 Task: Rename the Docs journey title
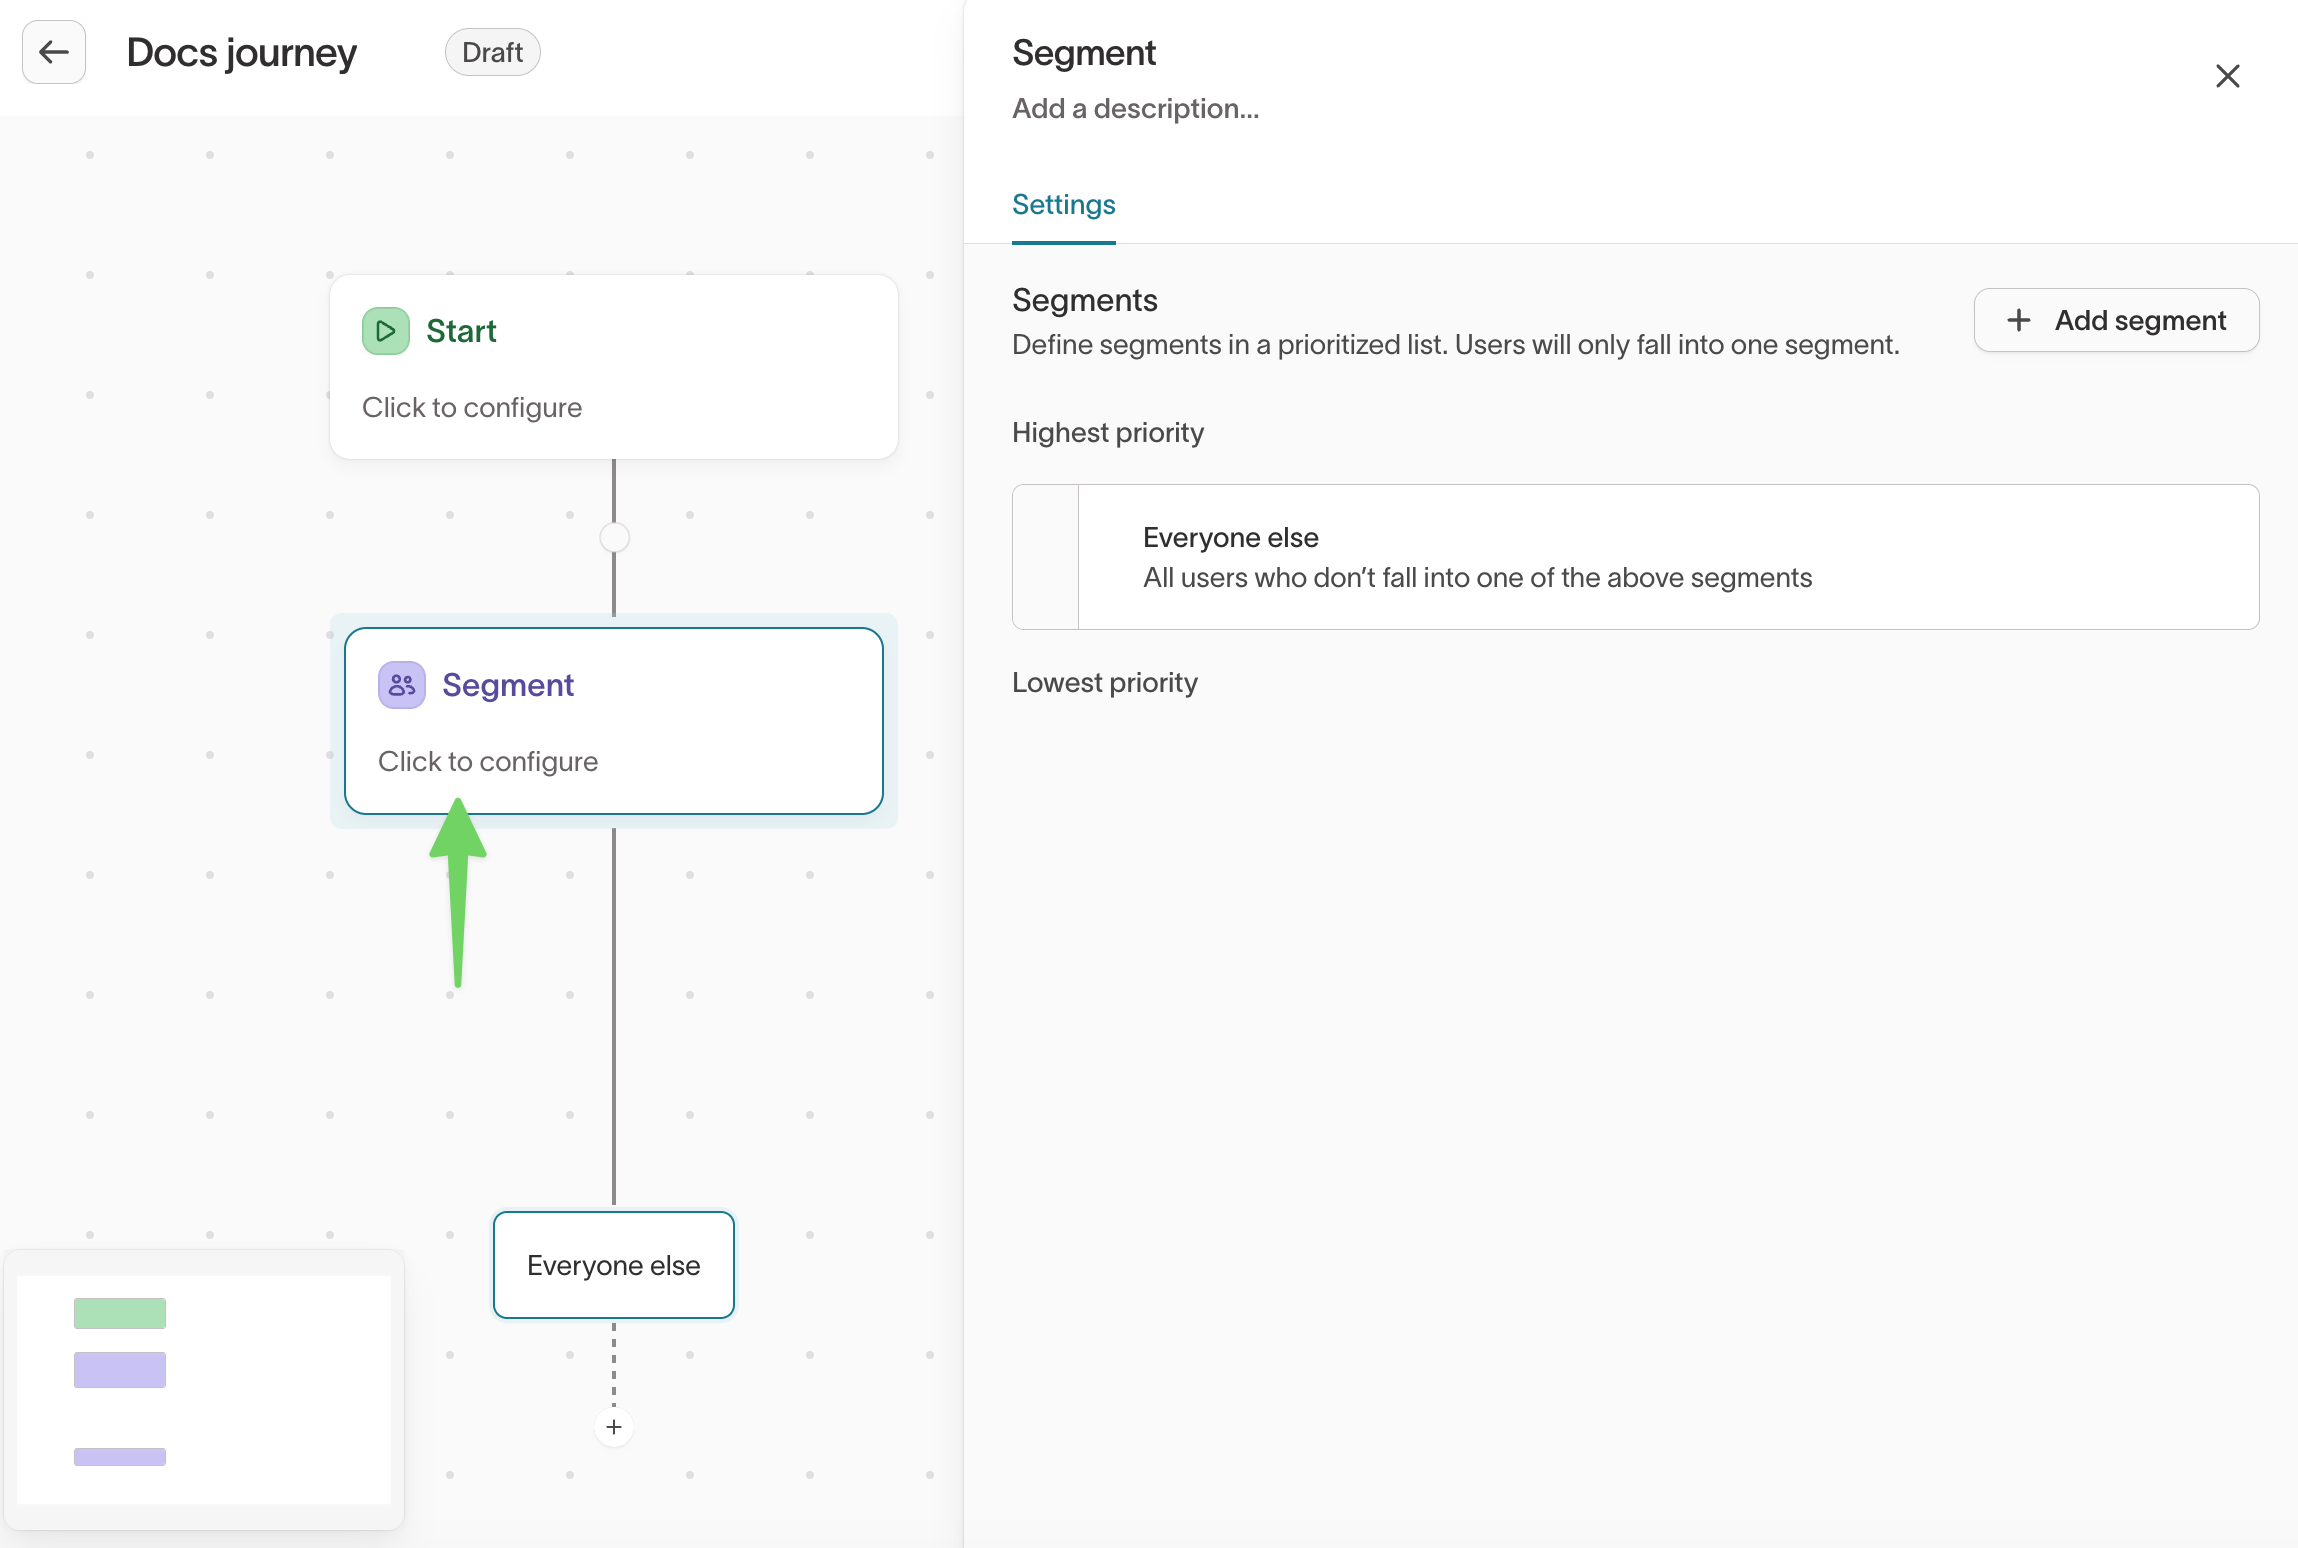(241, 52)
